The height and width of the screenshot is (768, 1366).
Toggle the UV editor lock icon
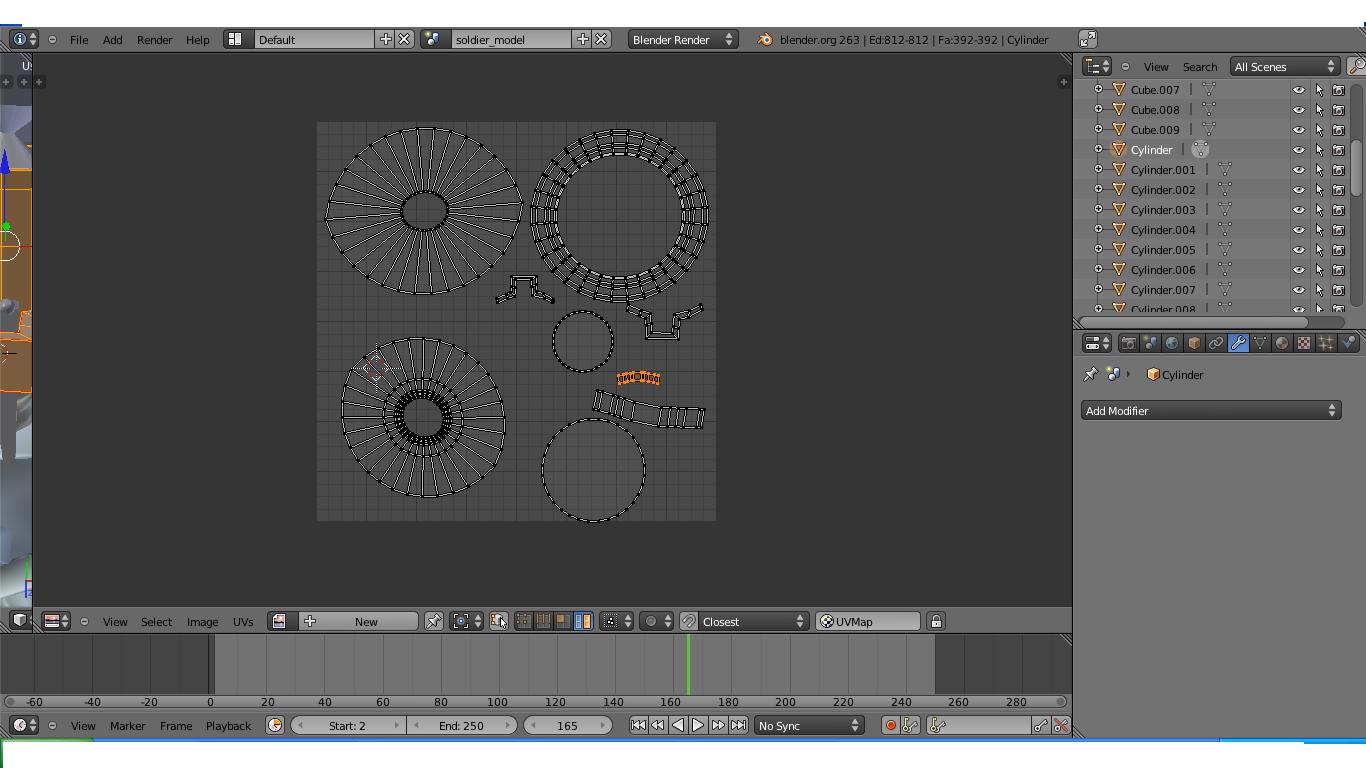[x=936, y=622]
